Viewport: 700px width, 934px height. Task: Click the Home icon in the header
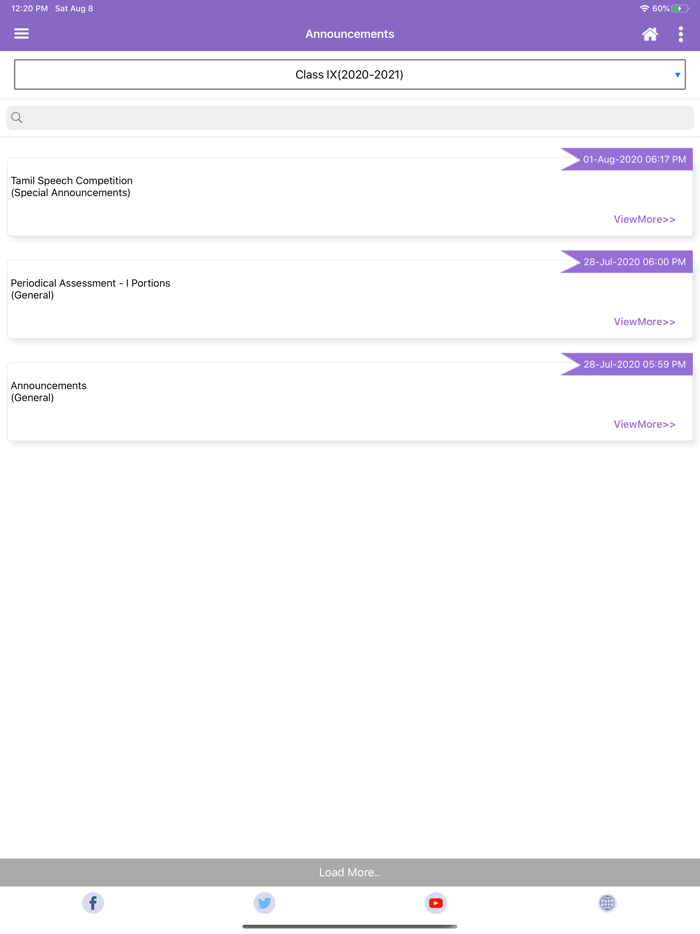pyautogui.click(x=650, y=33)
